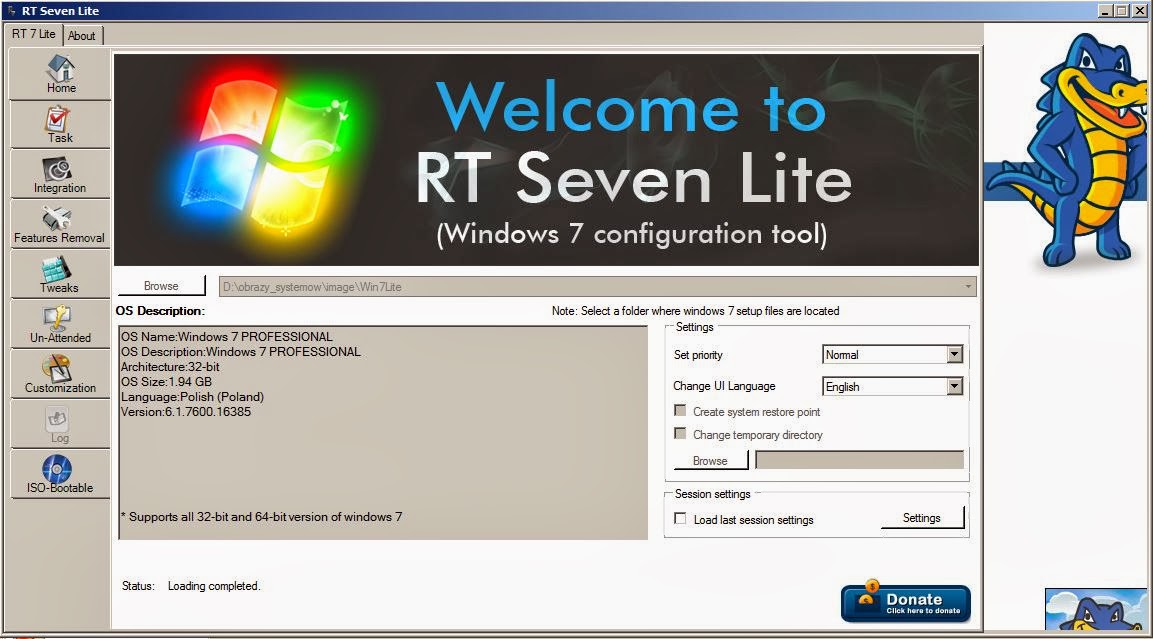Click the 'Version:6.1.7600.16385' line

click(x=186, y=412)
